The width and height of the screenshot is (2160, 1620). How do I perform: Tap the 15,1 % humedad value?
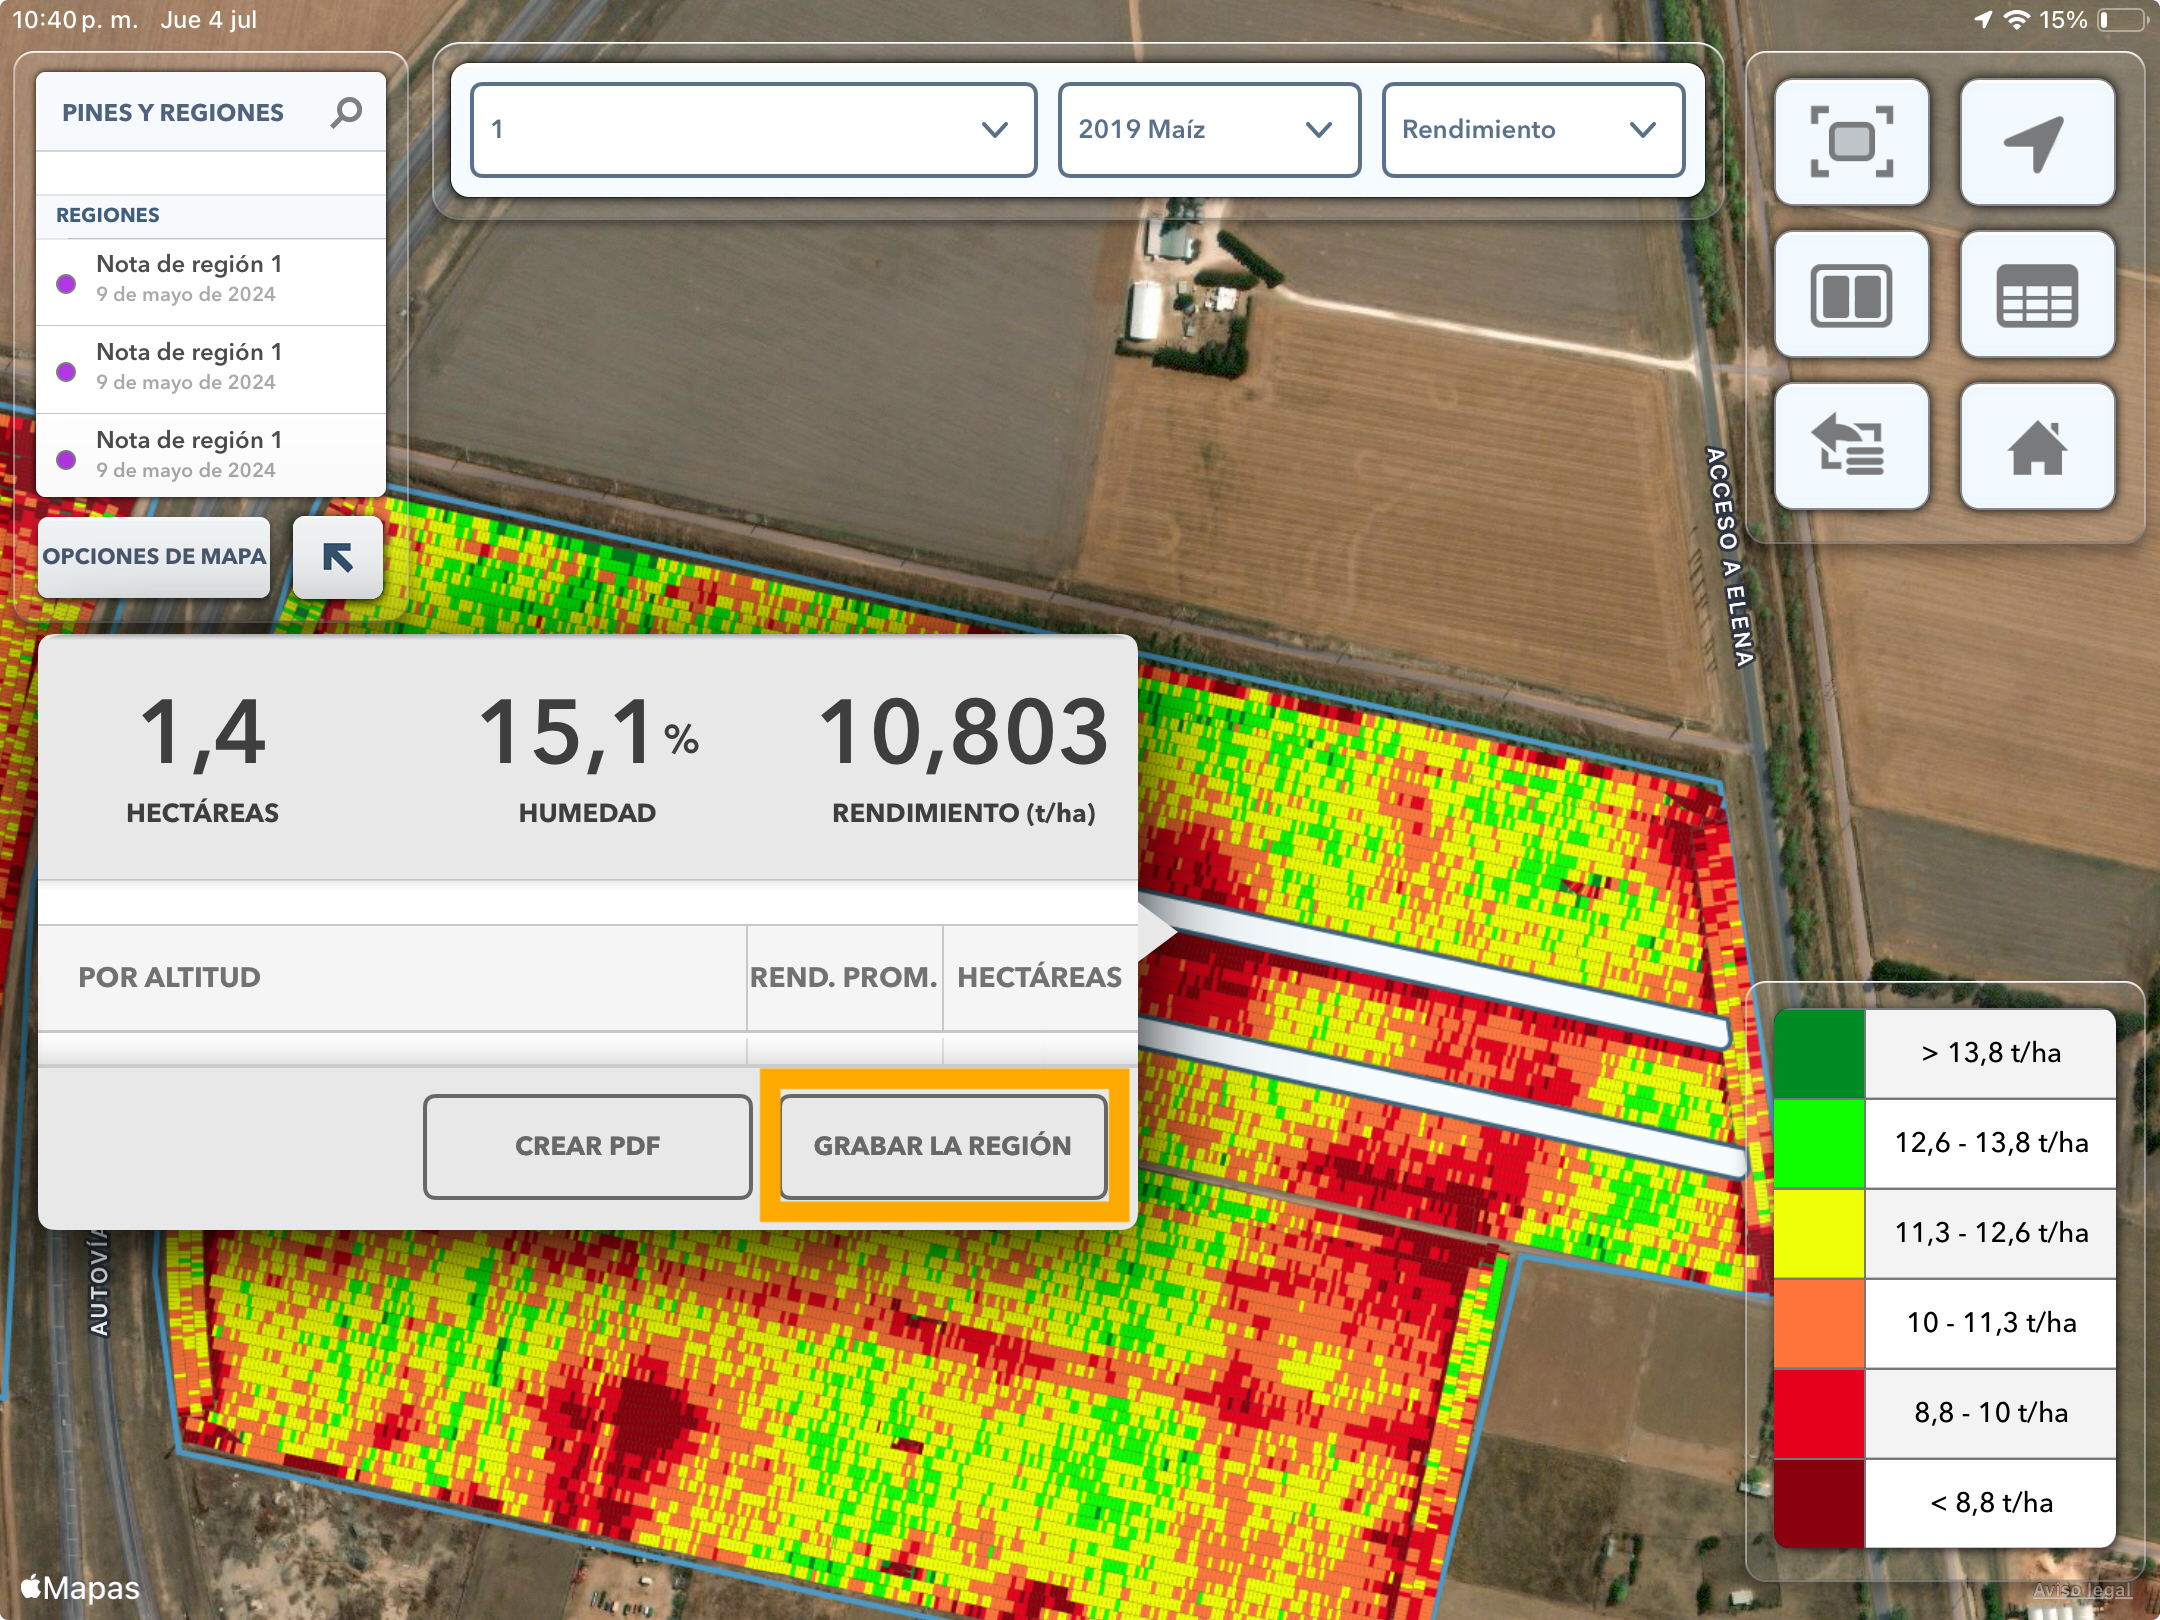pyautogui.click(x=588, y=733)
